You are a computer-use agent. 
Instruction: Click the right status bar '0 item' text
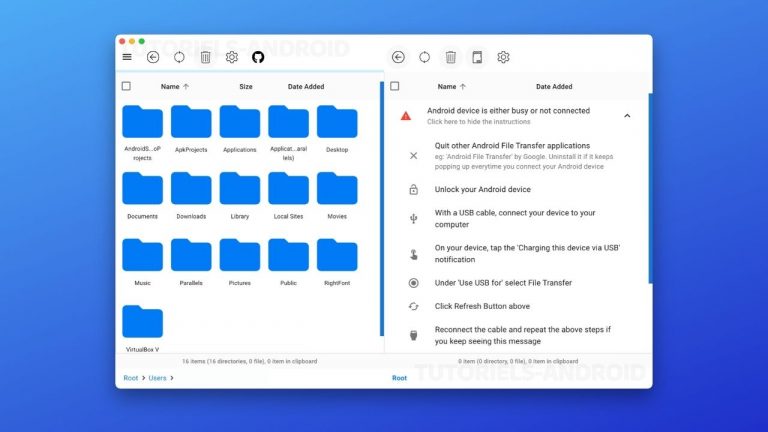click(518, 361)
